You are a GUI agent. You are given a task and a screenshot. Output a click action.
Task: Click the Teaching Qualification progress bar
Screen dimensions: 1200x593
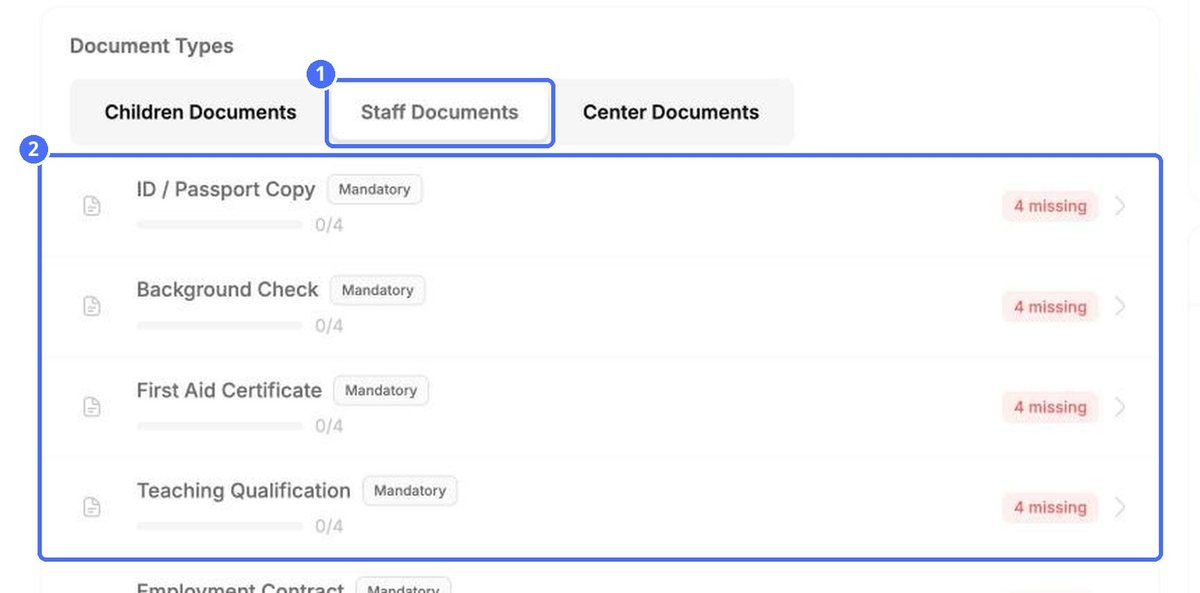point(220,526)
